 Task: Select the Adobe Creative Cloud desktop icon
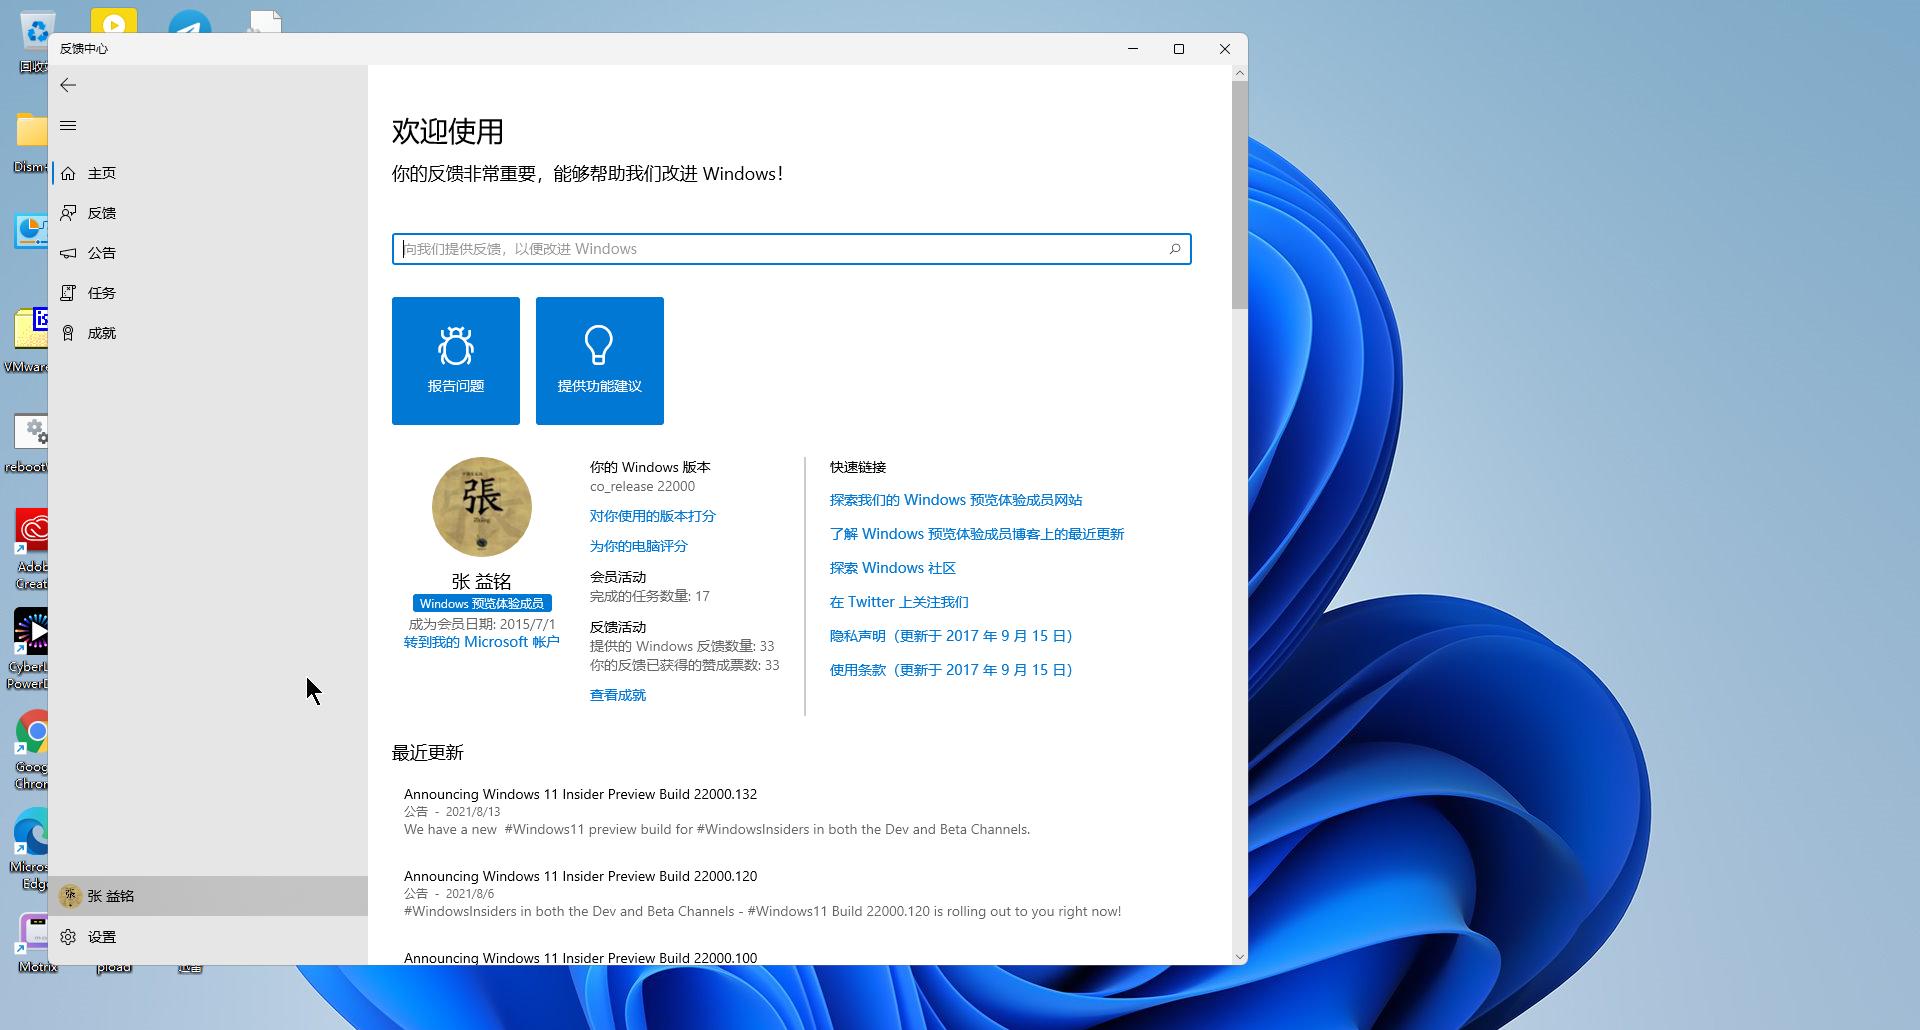tap(30, 548)
